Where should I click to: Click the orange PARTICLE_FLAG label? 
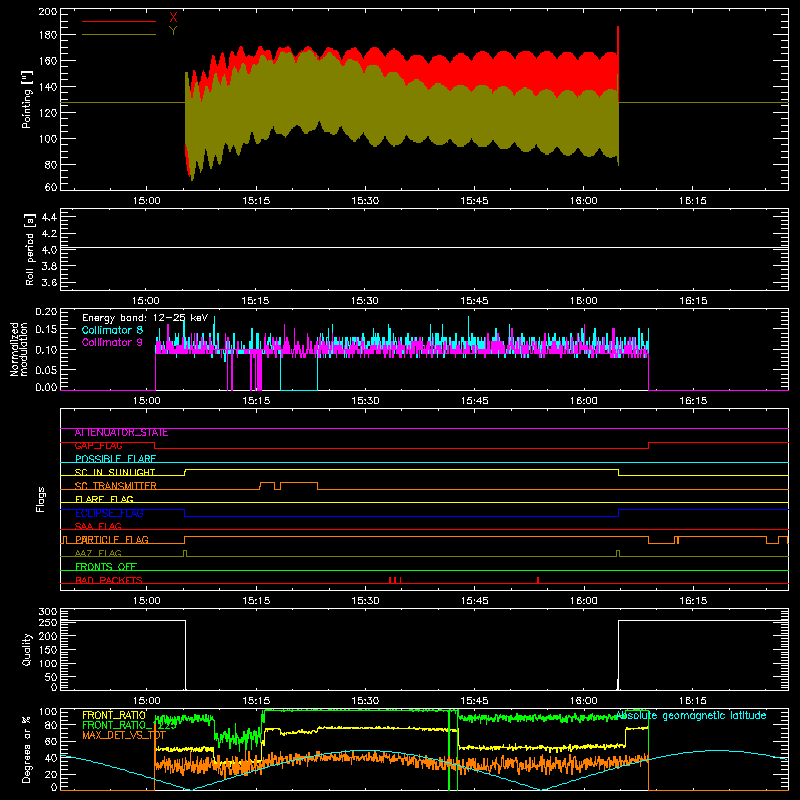coord(112,540)
